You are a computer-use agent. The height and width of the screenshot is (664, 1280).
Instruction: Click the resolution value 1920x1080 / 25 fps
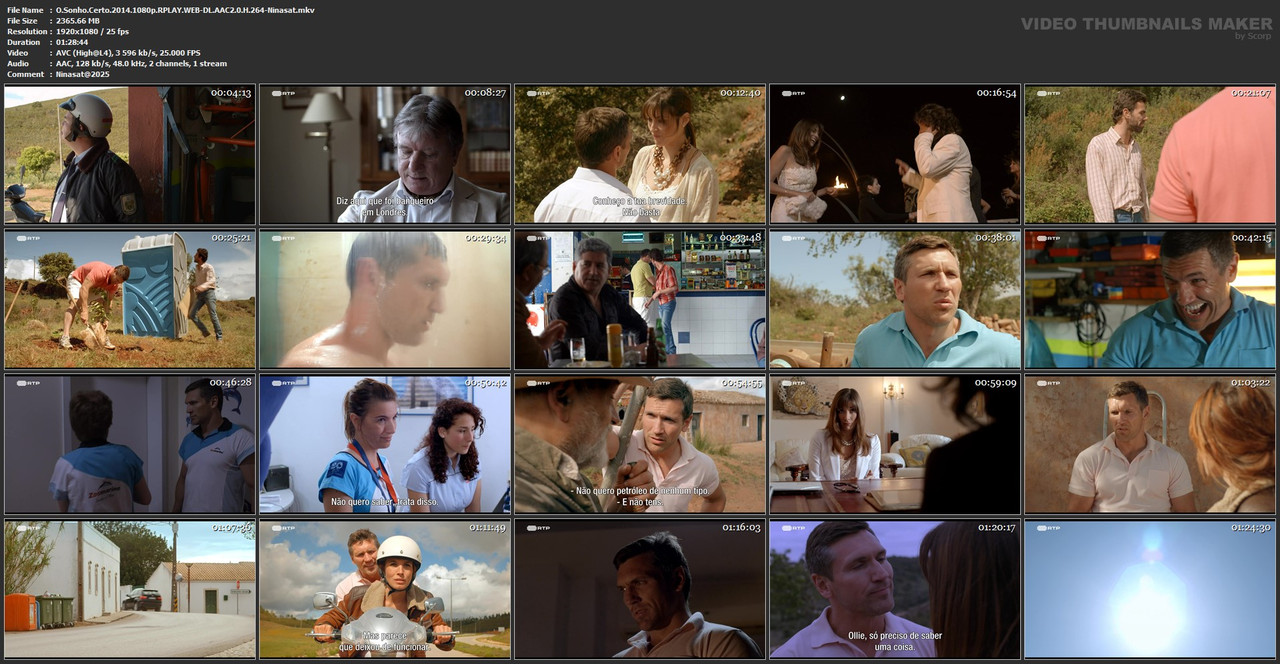[x=92, y=31]
